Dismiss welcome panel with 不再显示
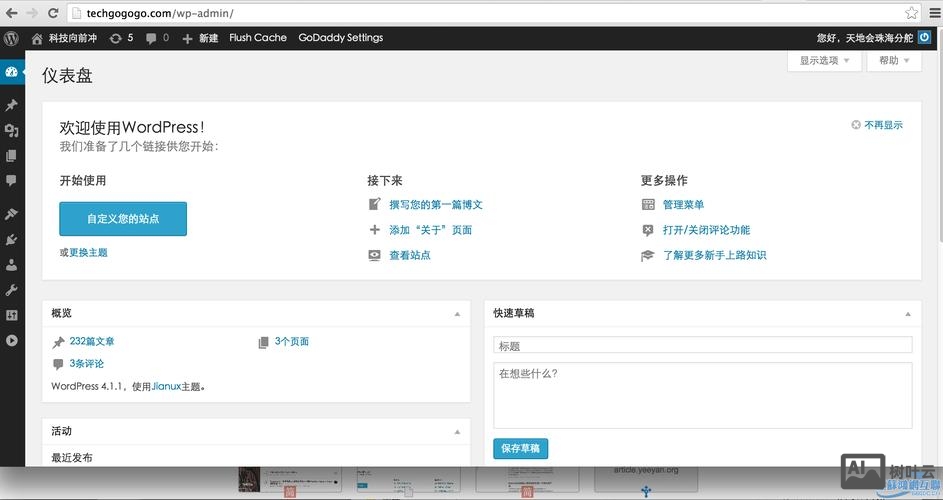 [877, 125]
